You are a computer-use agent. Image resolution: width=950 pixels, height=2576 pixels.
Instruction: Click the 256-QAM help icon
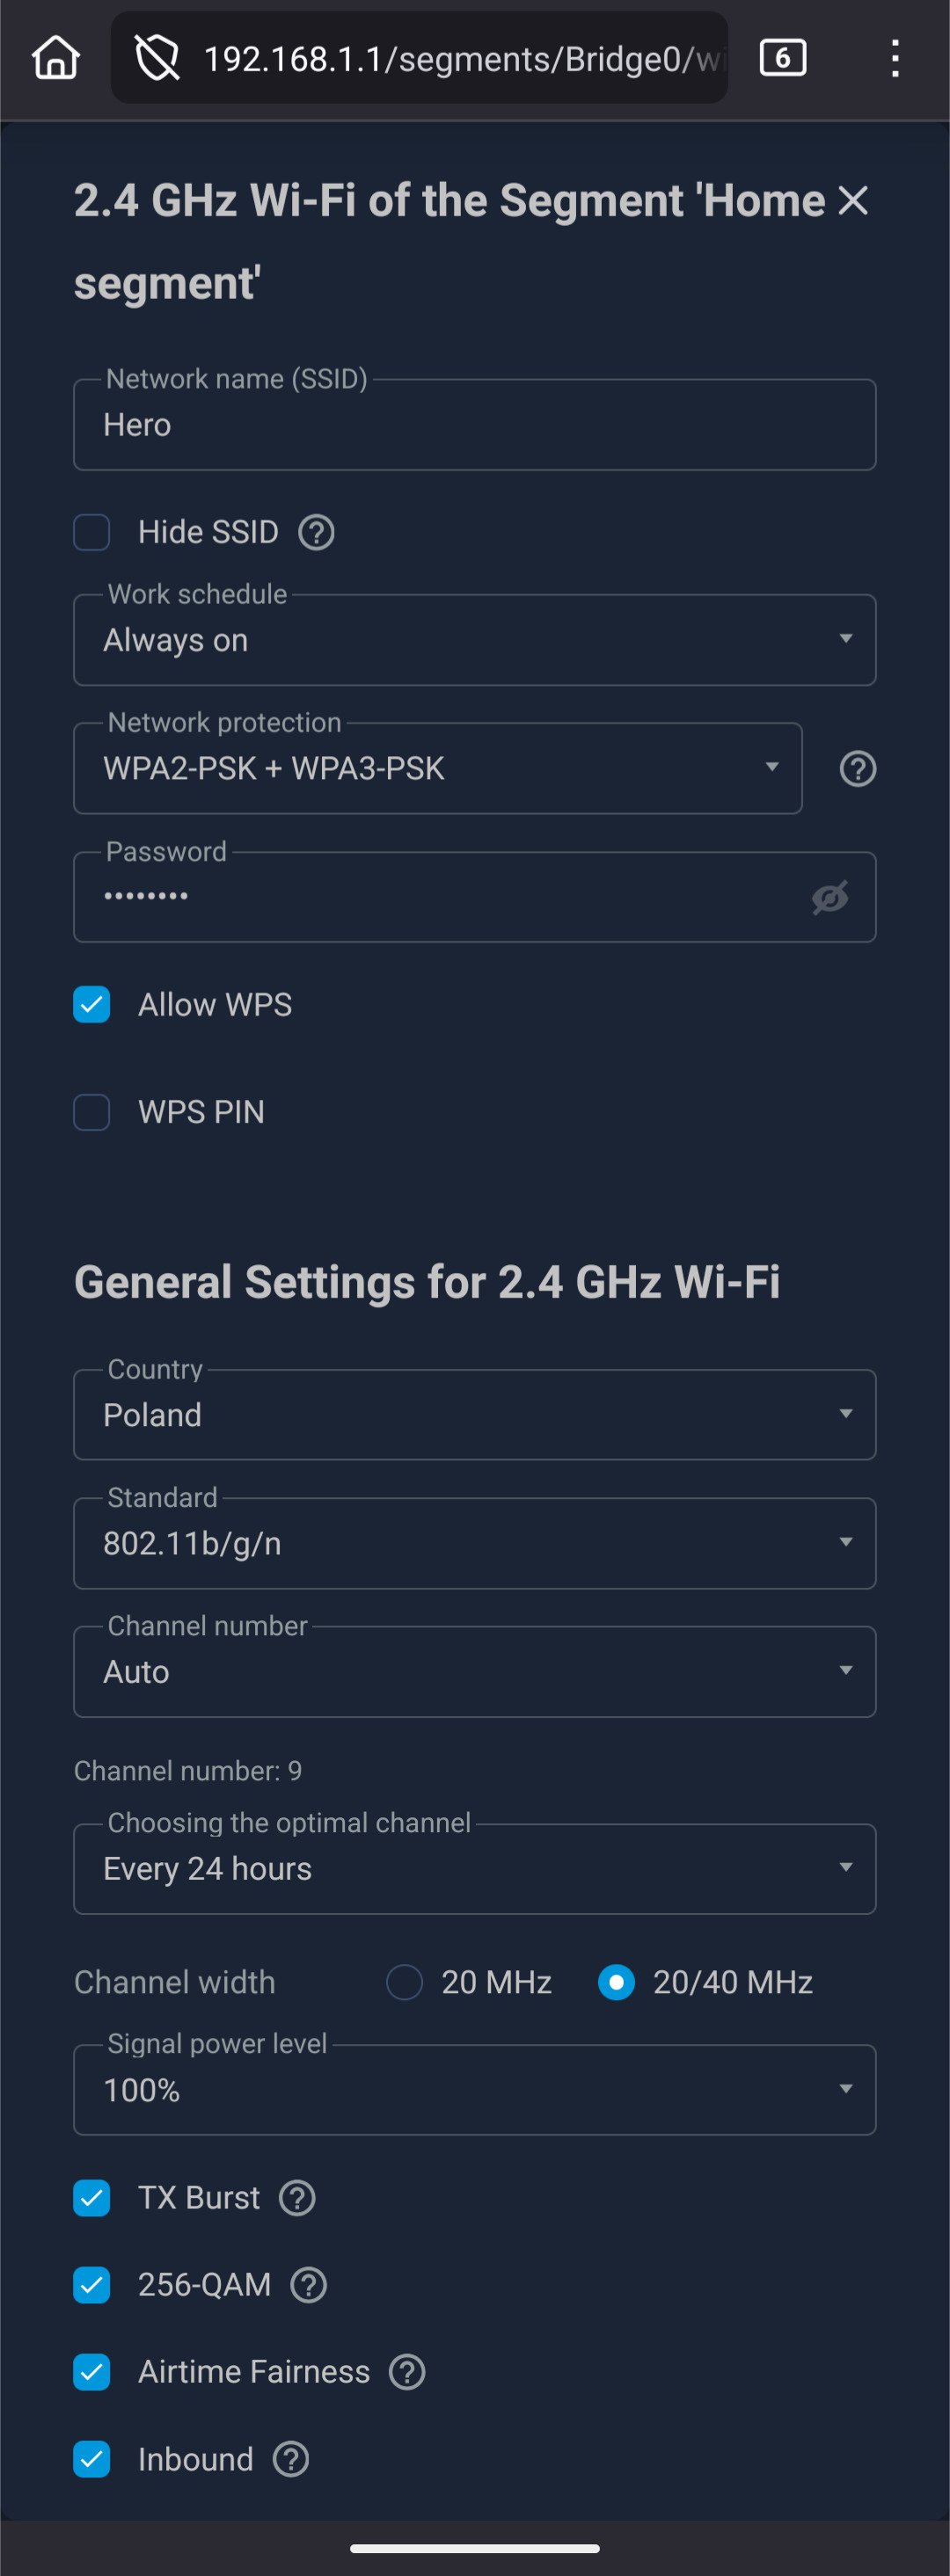[308, 2285]
